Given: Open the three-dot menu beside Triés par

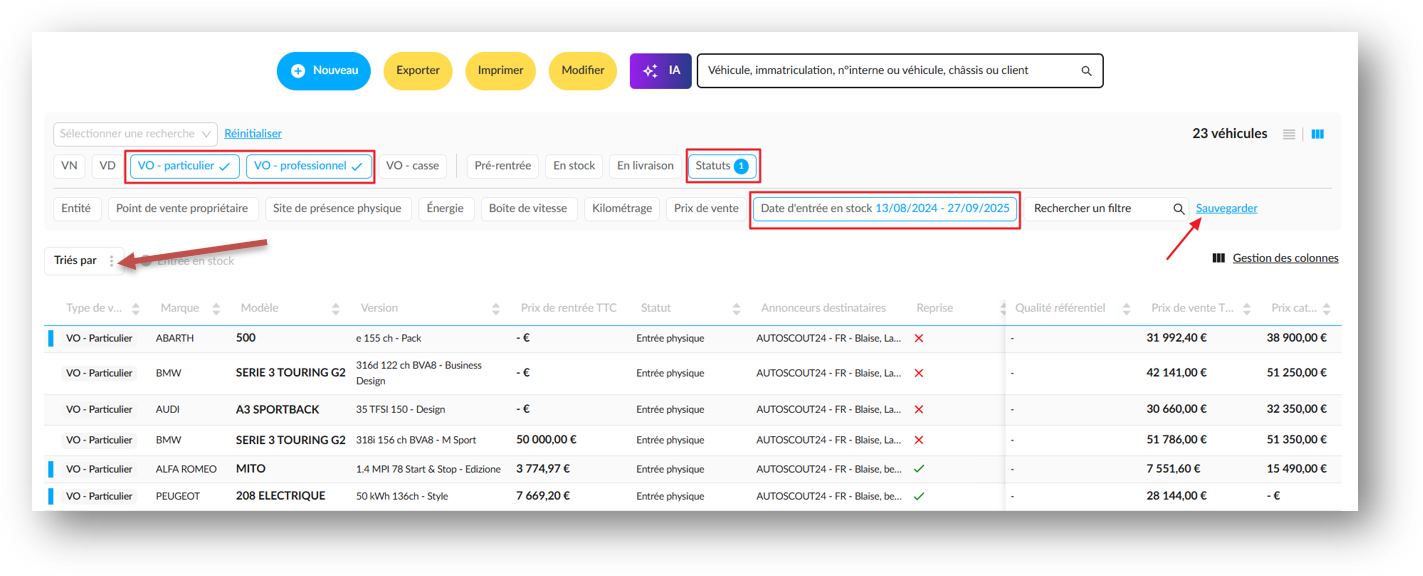Looking at the screenshot, I should pos(111,261).
